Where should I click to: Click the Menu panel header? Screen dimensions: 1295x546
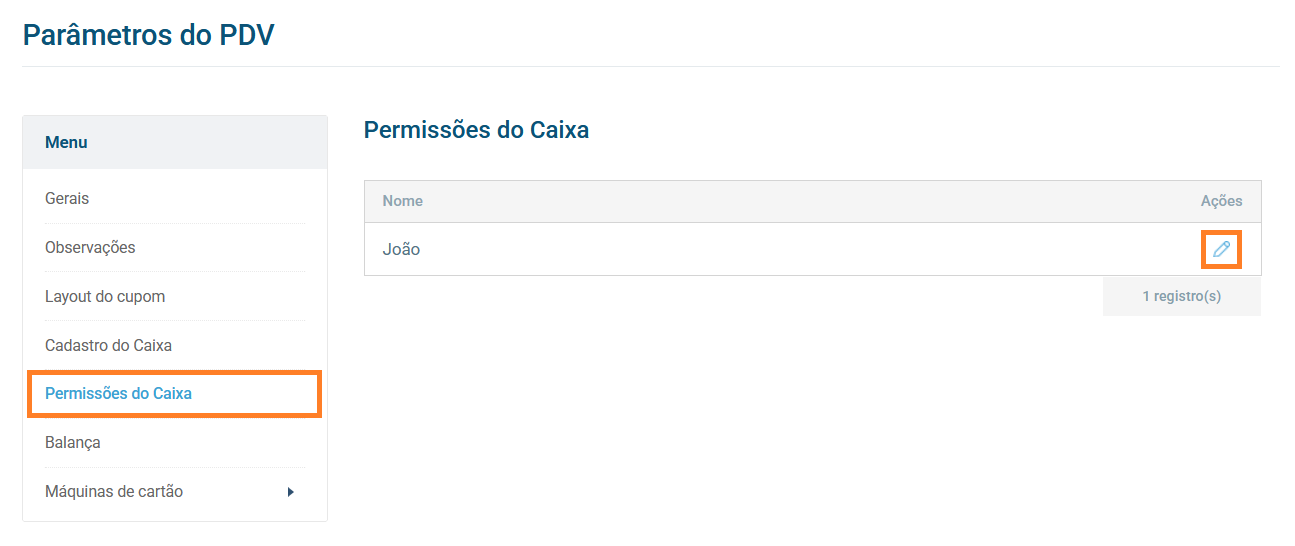(x=66, y=143)
